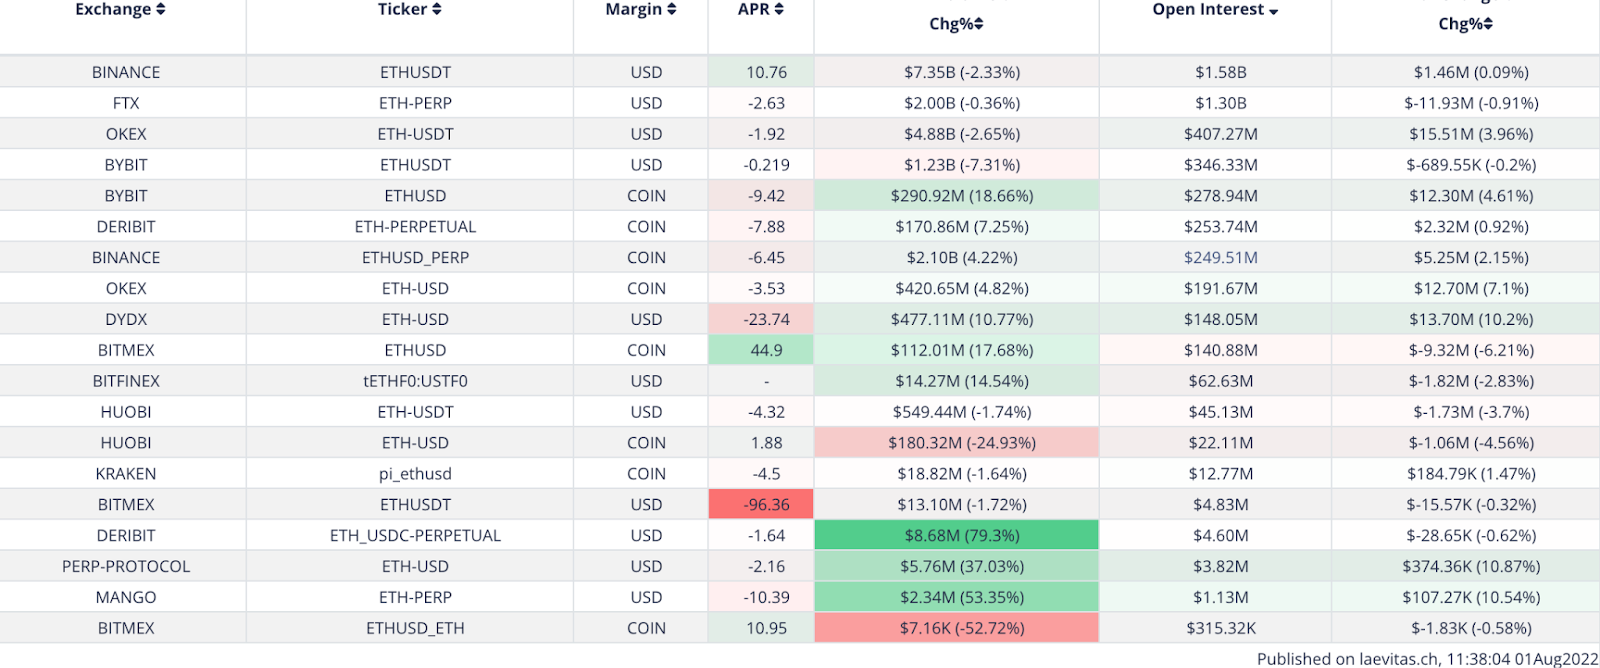Click open interest $315.32K
1600x668 pixels.
click(x=1215, y=629)
